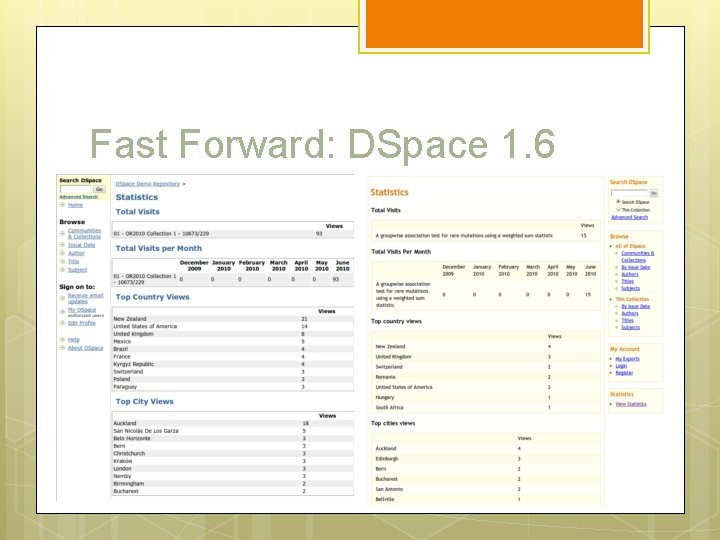
Task: Click Titles under All of DSpace
Action: coord(627,281)
